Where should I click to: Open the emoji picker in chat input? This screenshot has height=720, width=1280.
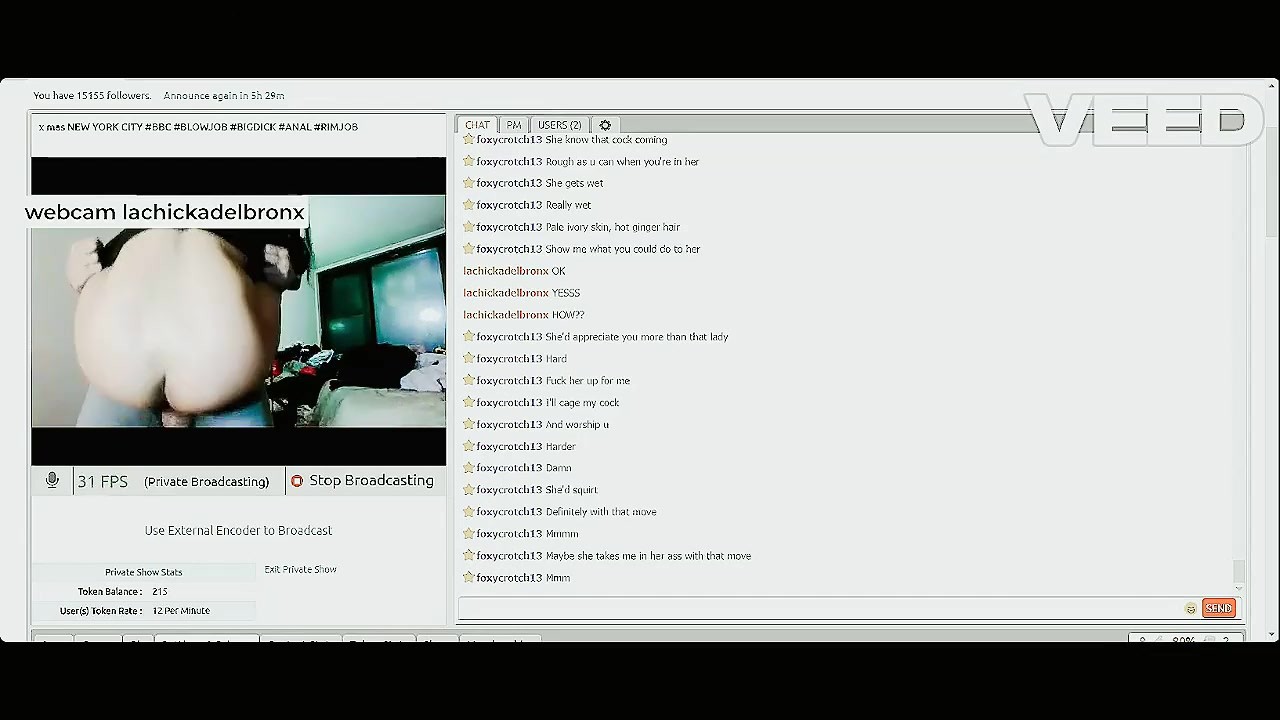[x=1190, y=609]
